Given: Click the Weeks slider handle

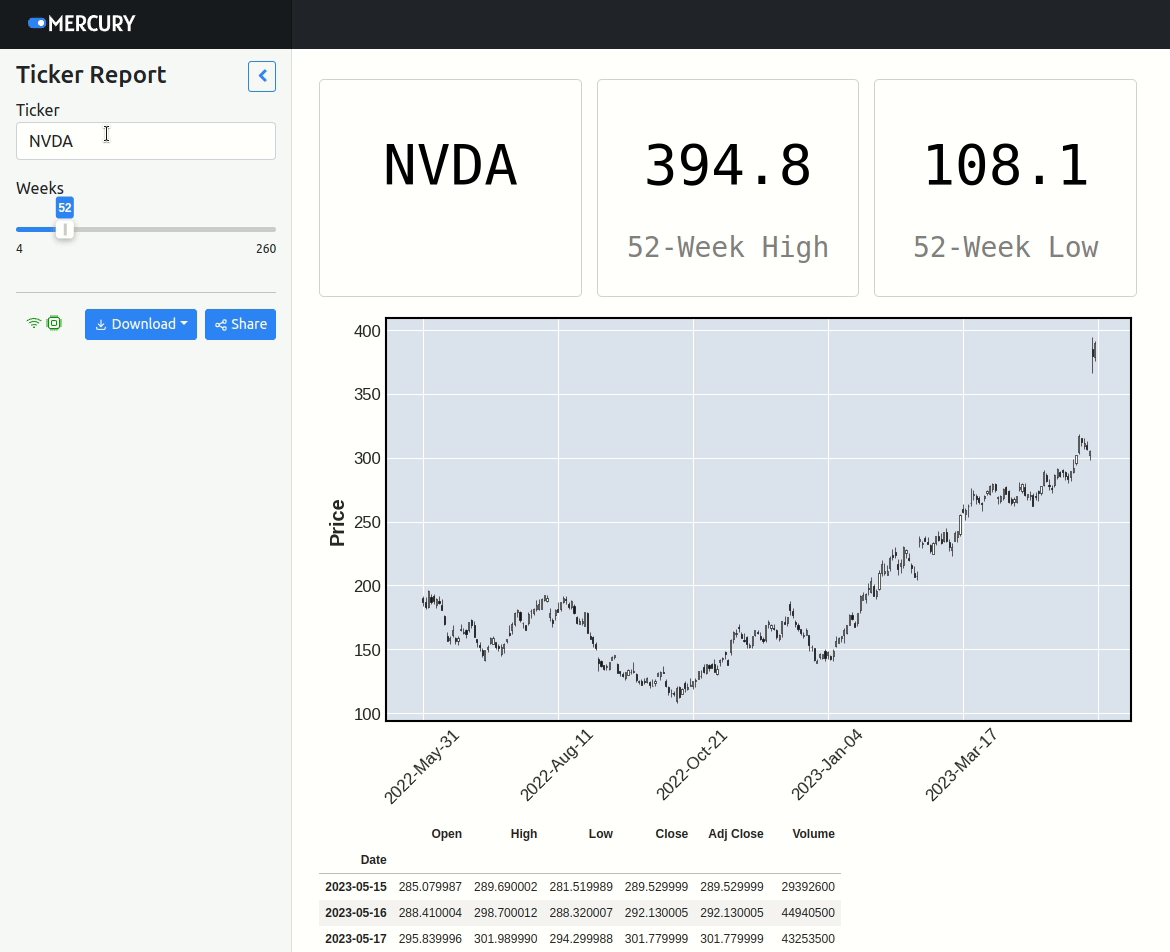Looking at the screenshot, I should click(x=65, y=228).
